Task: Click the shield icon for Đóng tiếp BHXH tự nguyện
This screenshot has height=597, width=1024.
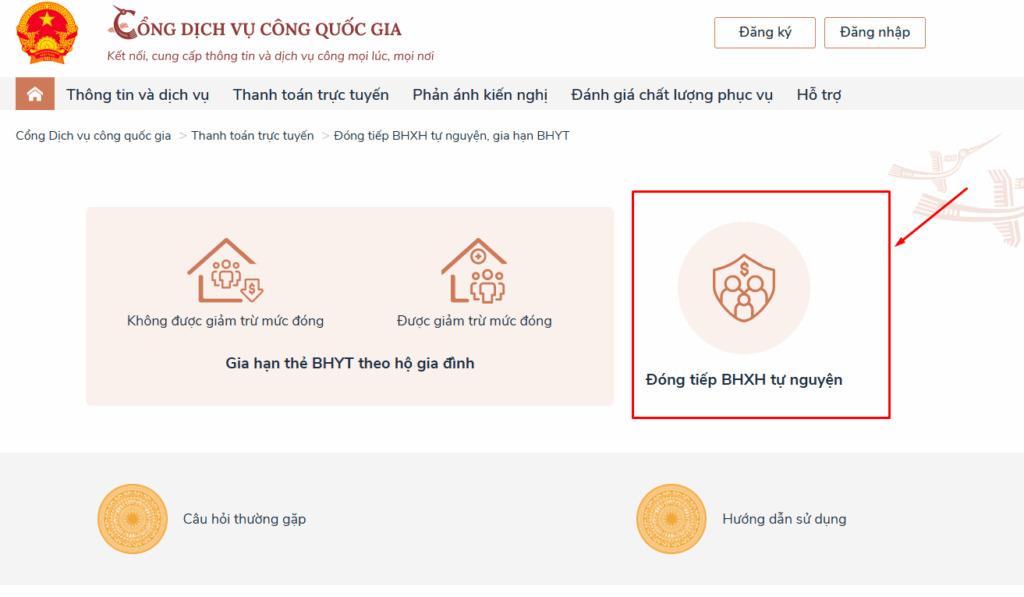Action: pos(744,288)
